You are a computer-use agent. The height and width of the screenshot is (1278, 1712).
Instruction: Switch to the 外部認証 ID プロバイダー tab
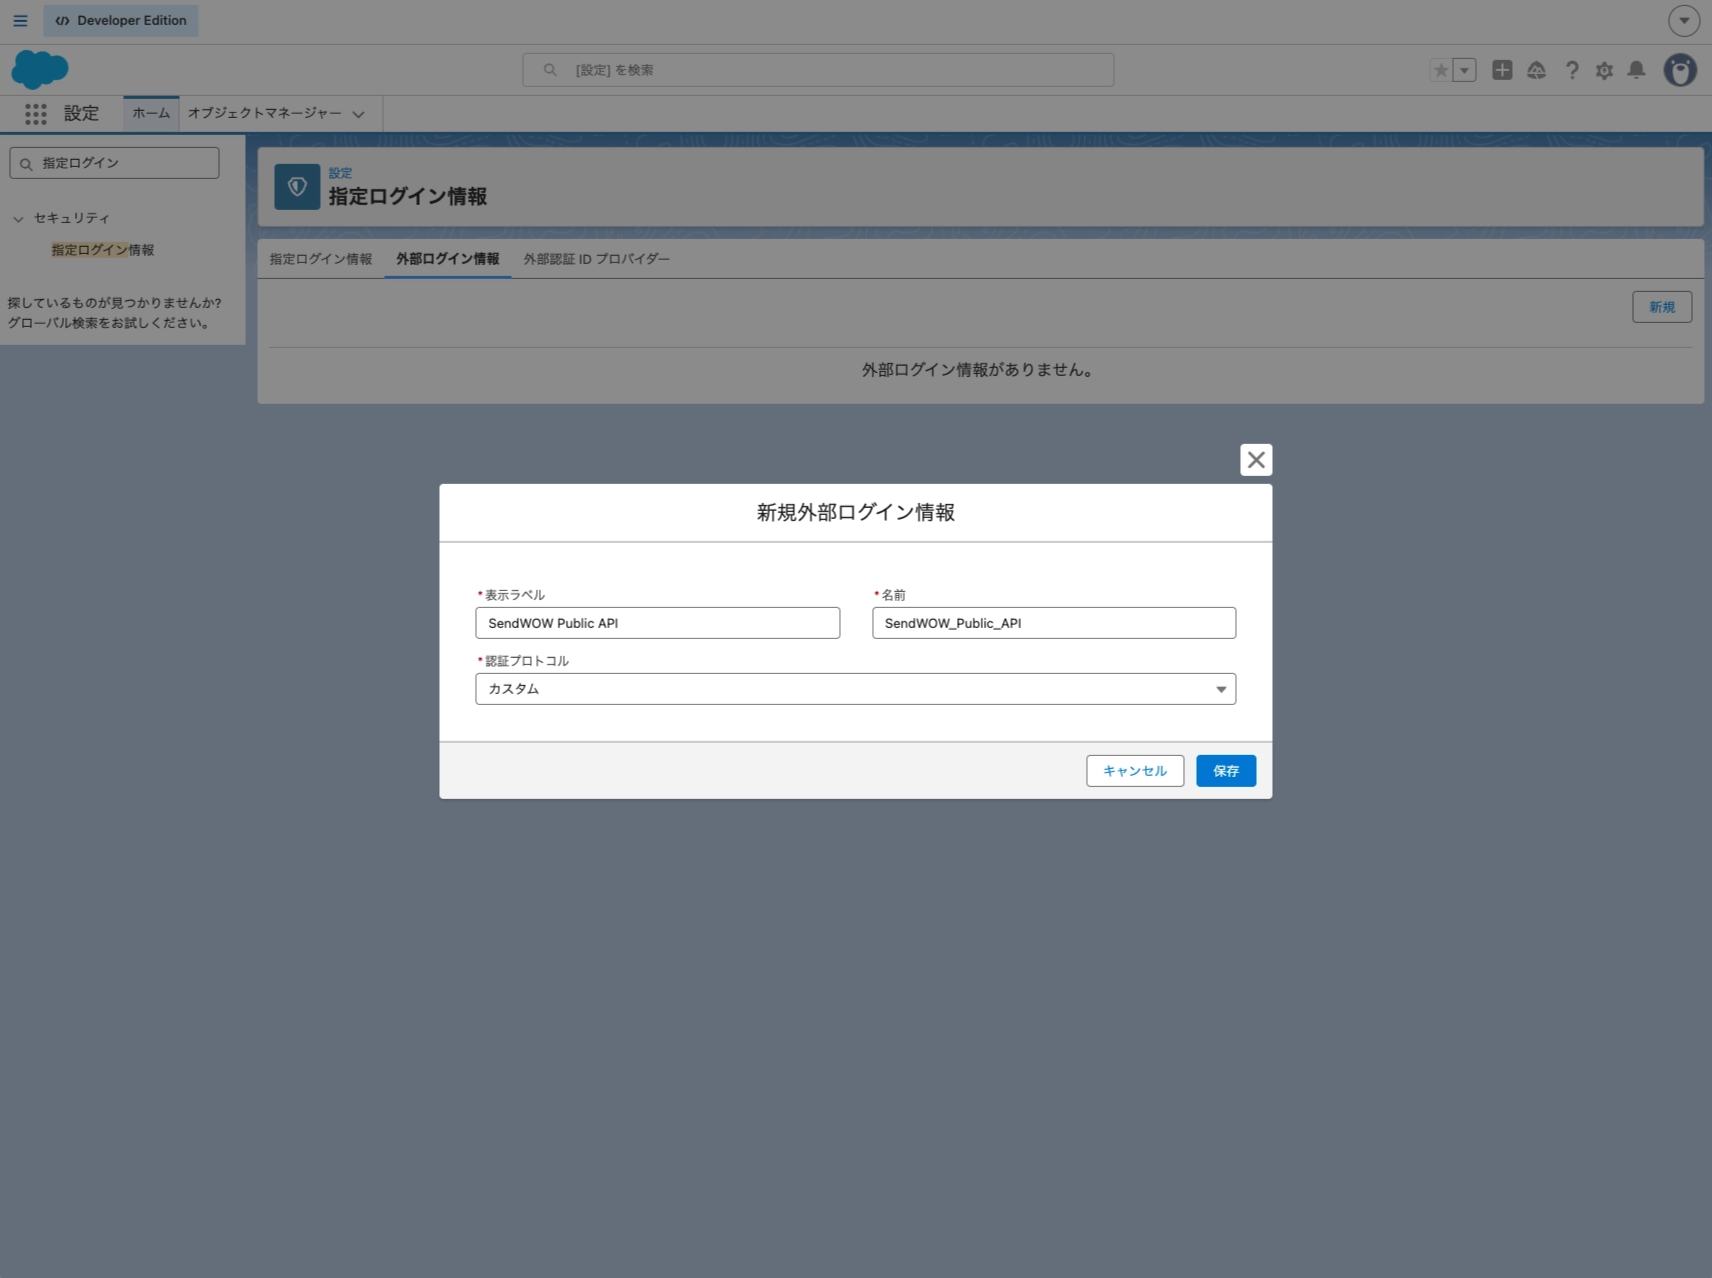pos(597,259)
